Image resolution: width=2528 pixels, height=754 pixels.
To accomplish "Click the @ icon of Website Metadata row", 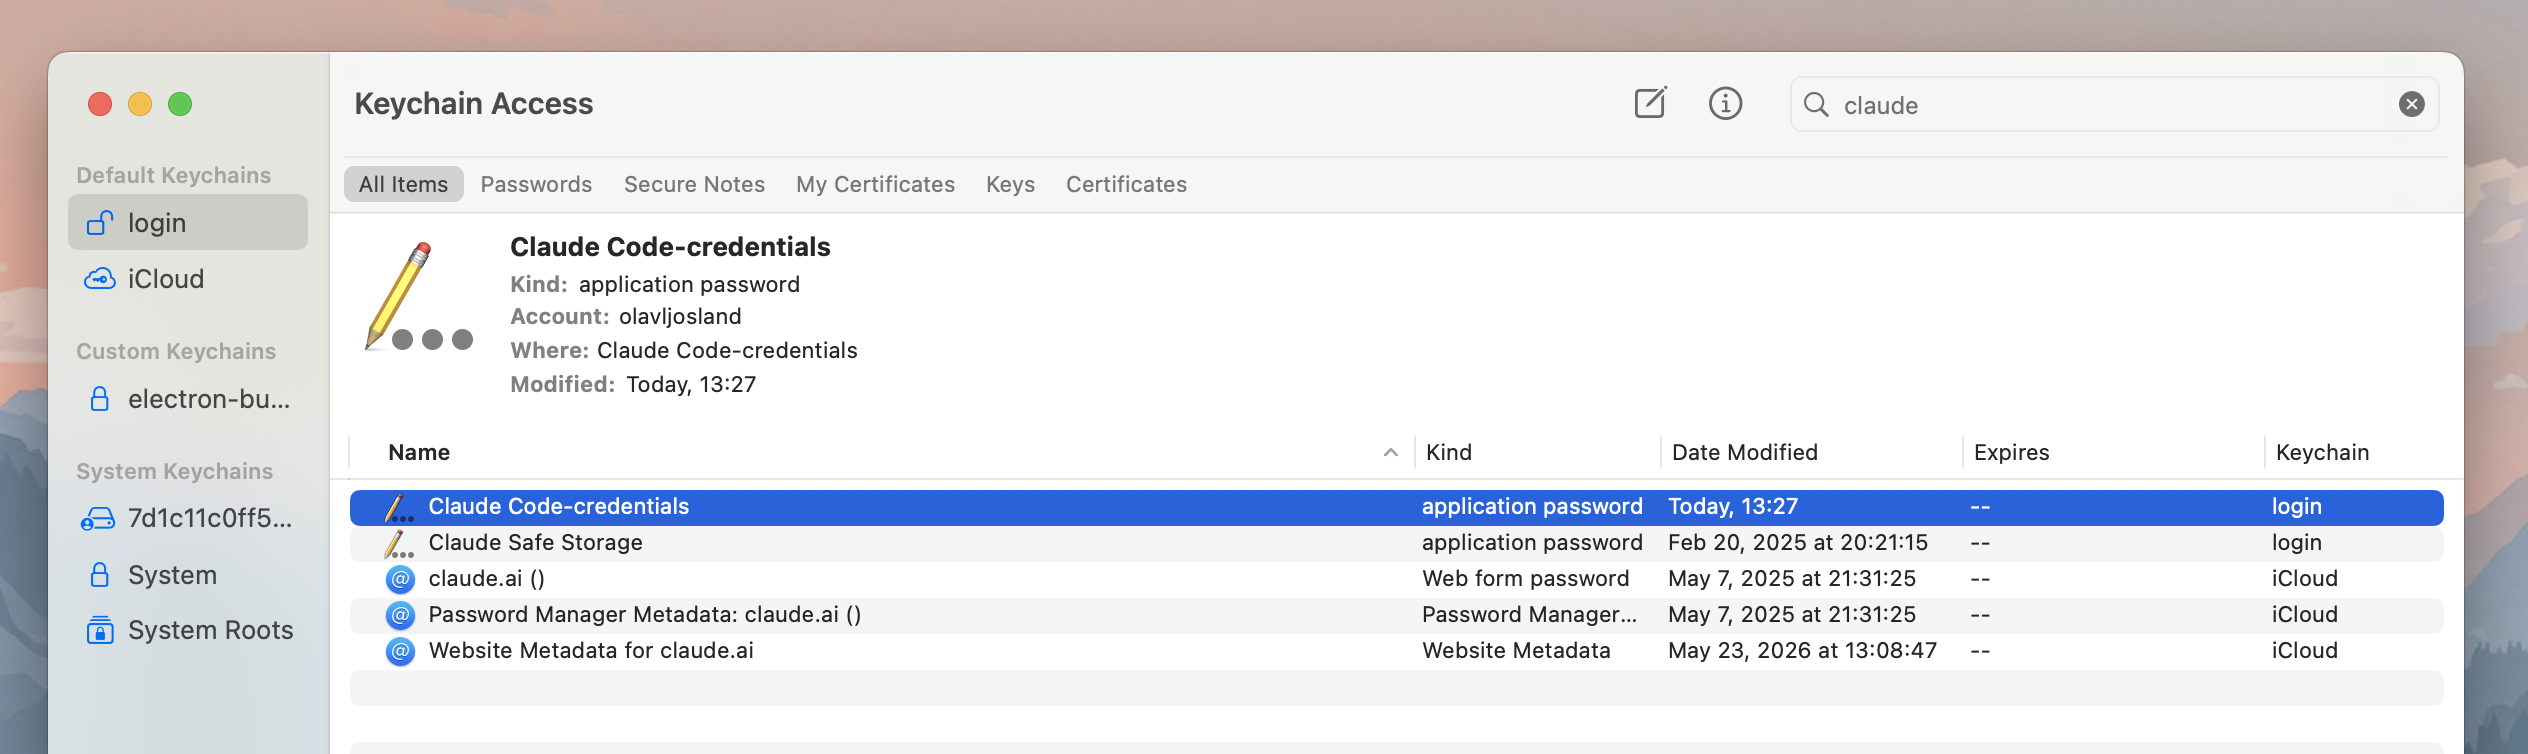I will (x=400, y=651).
